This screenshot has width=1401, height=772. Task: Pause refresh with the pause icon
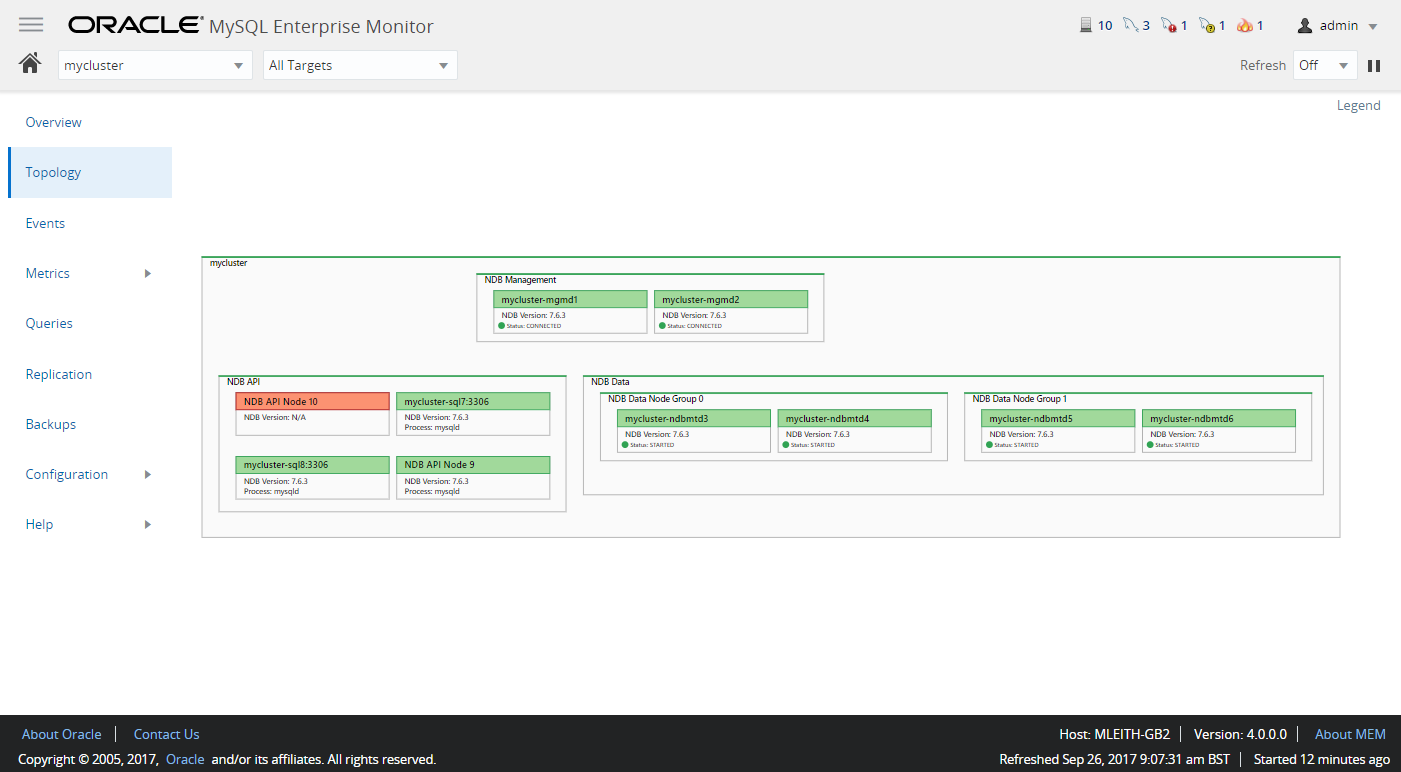[x=1374, y=66]
